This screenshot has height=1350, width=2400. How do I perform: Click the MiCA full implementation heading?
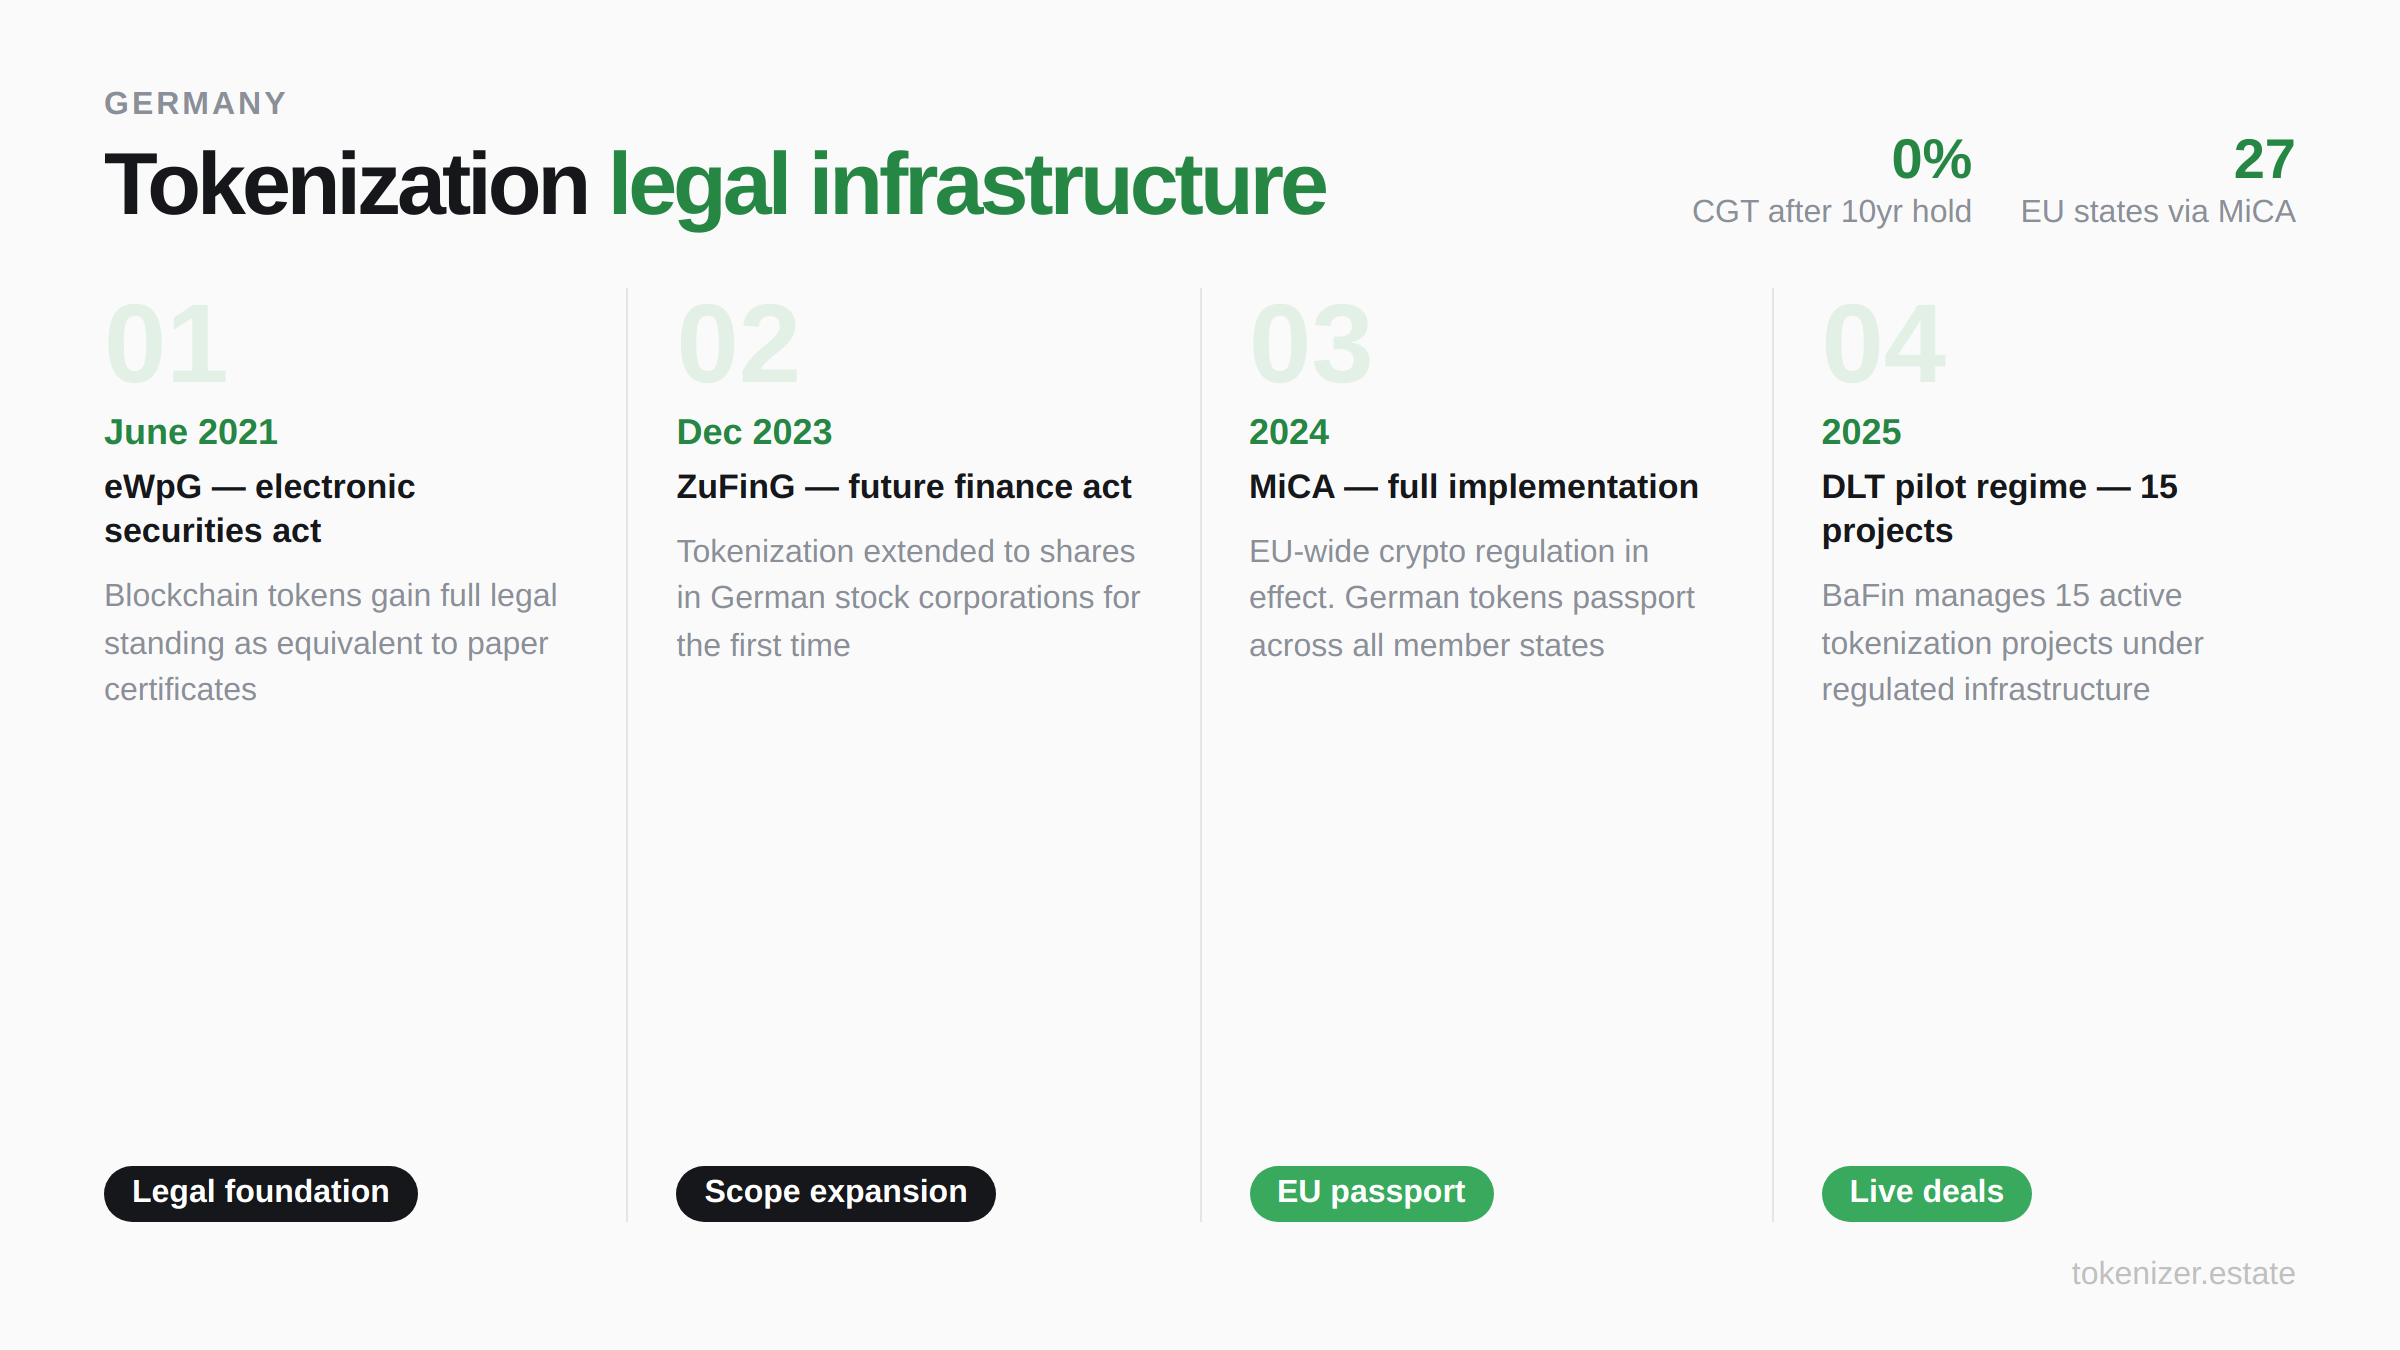coord(1473,487)
